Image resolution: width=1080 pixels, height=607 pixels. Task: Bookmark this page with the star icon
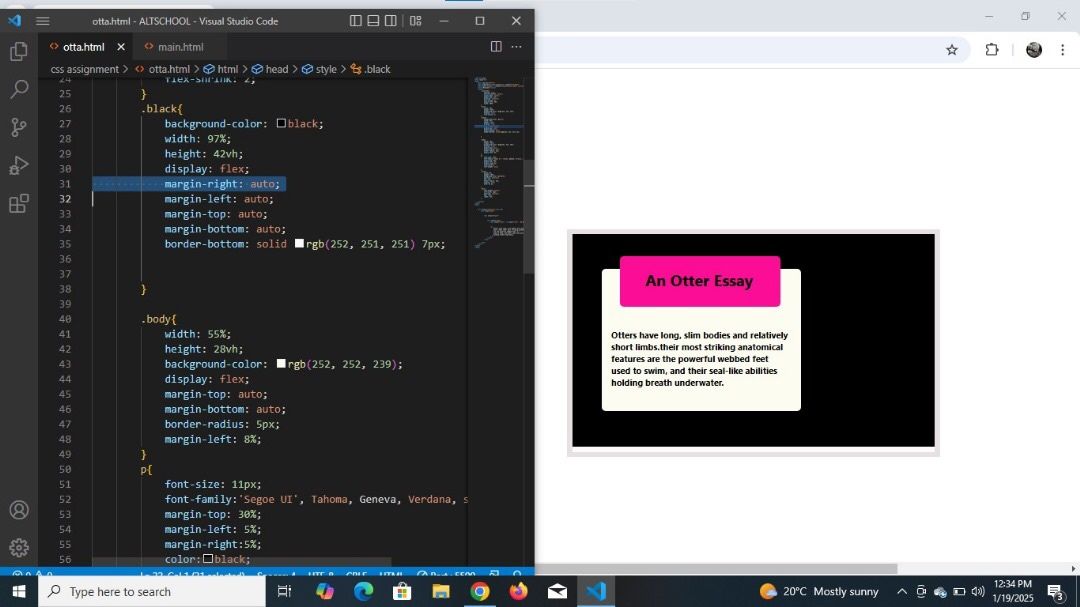952,50
